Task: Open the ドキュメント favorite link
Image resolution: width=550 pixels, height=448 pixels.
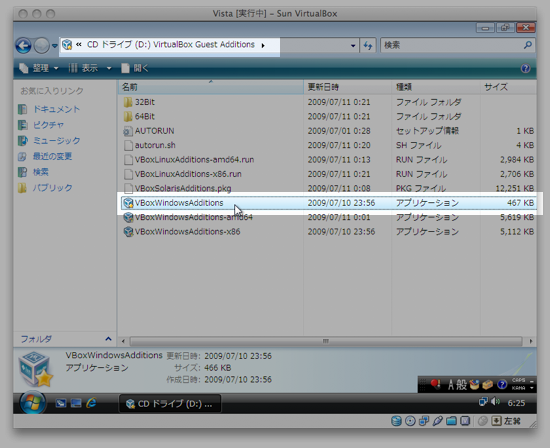Action: click(x=49, y=109)
